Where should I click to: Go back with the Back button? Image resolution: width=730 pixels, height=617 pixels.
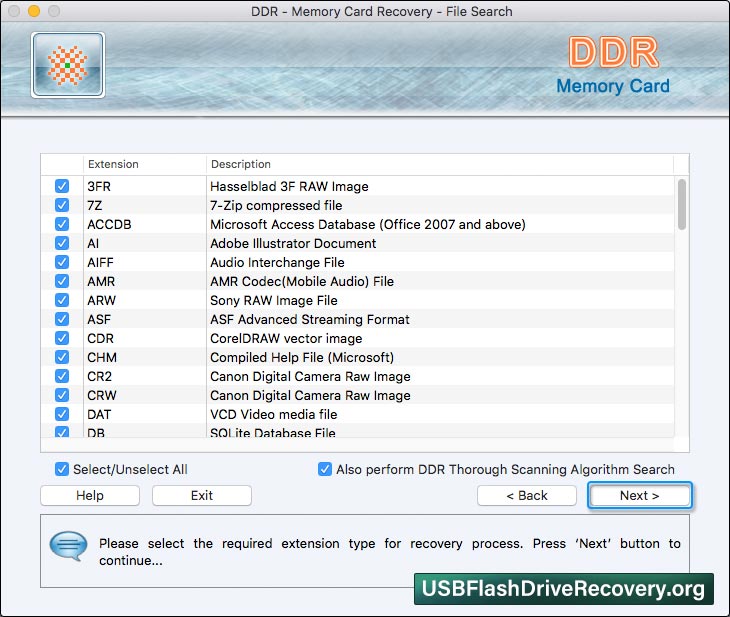527,495
